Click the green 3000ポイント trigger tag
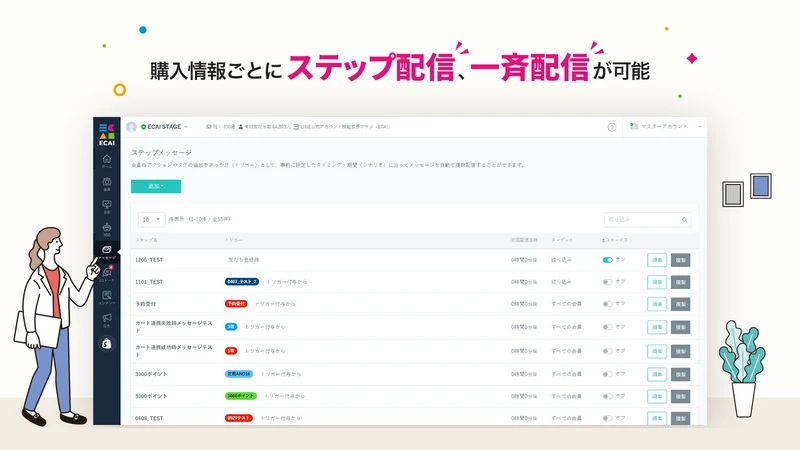 (241, 396)
